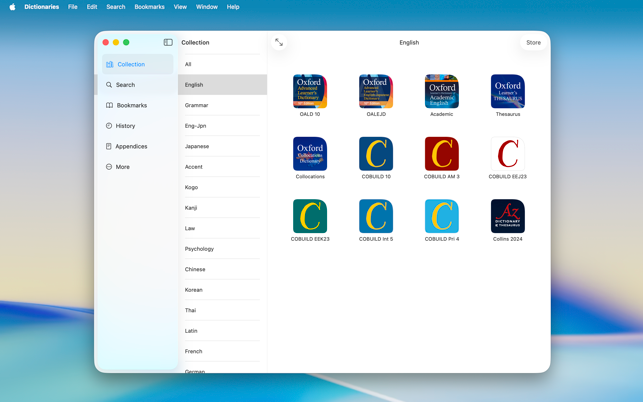
Task: Open the File menu
Action: tap(73, 7)
